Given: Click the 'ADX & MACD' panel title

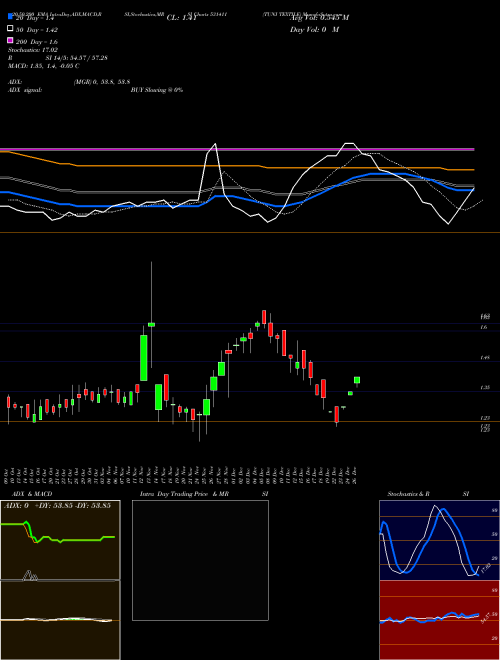Looking at the screenshot, I should (32, 494).
